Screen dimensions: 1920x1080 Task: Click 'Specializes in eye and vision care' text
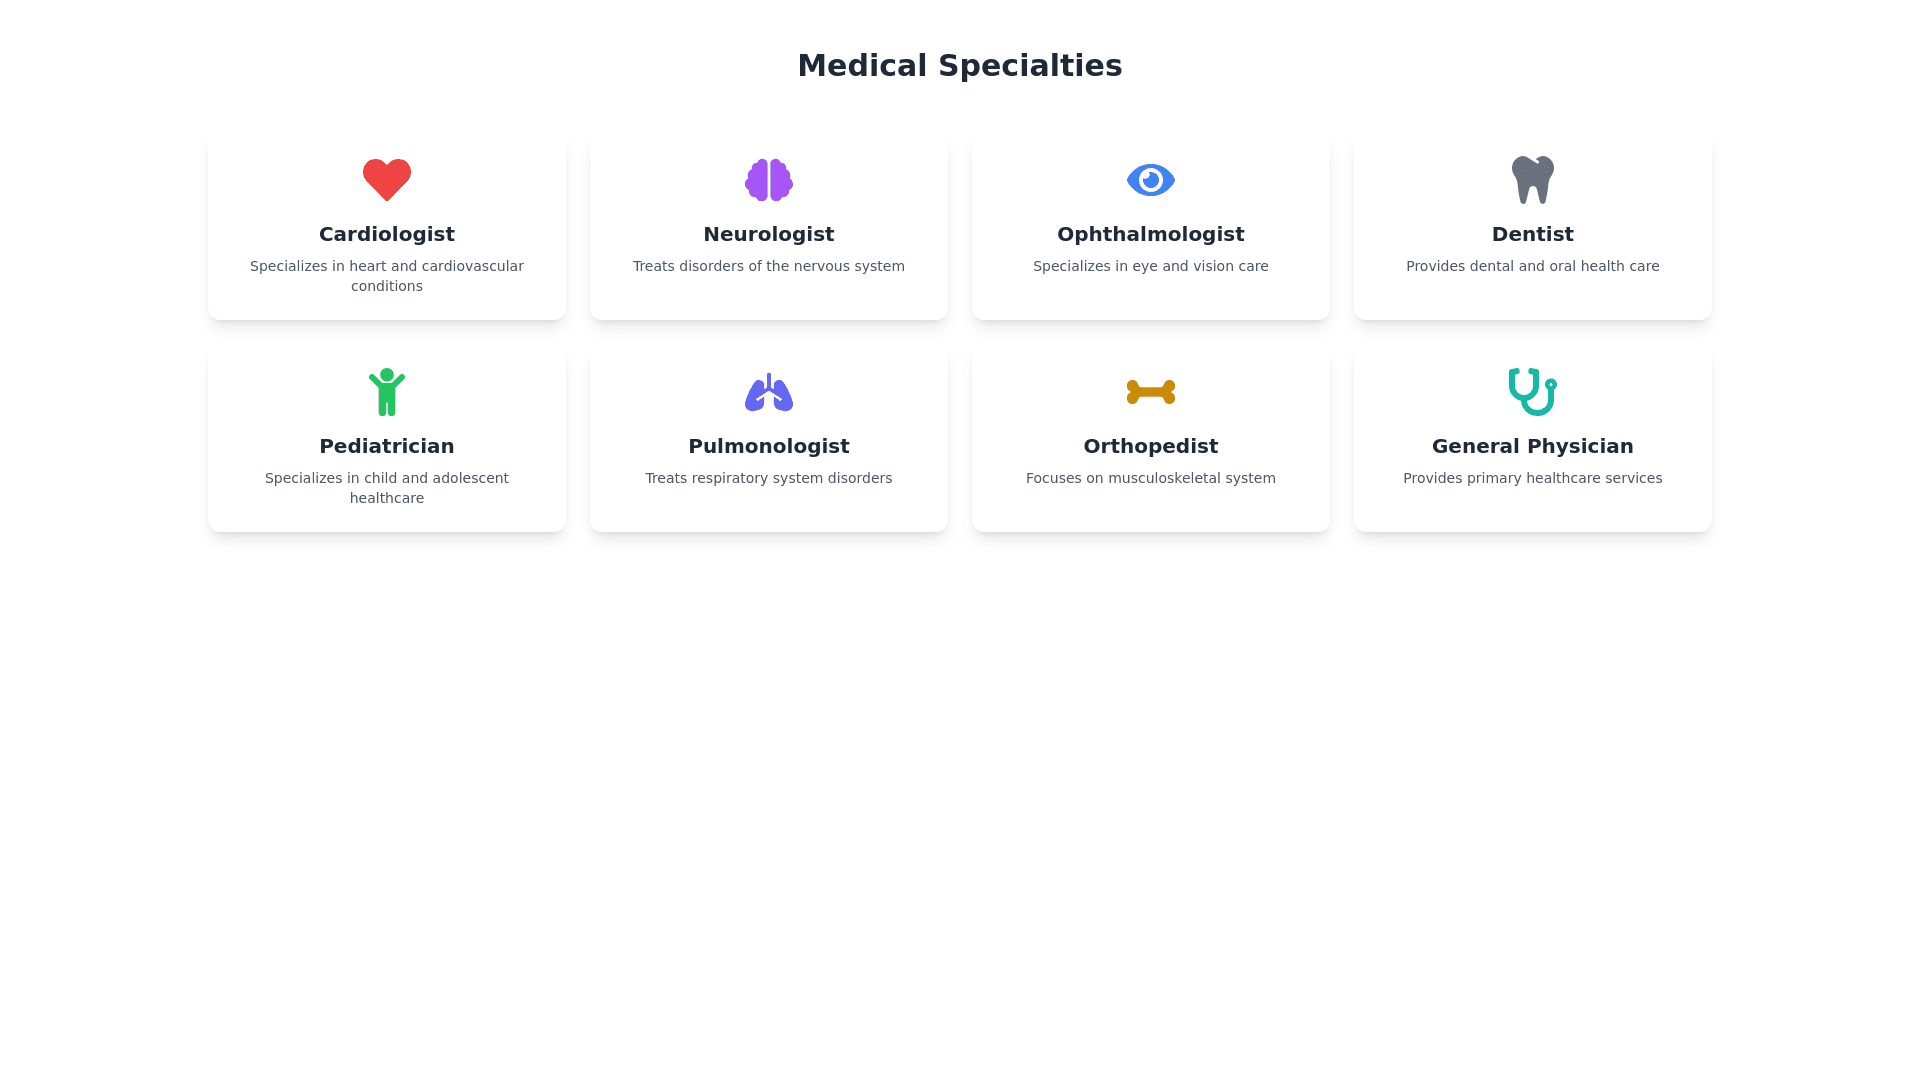click(1151, 266)
